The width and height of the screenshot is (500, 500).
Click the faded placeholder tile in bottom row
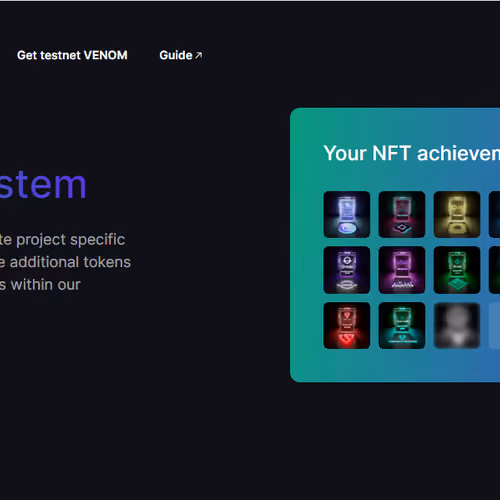(x=494, y=326)
